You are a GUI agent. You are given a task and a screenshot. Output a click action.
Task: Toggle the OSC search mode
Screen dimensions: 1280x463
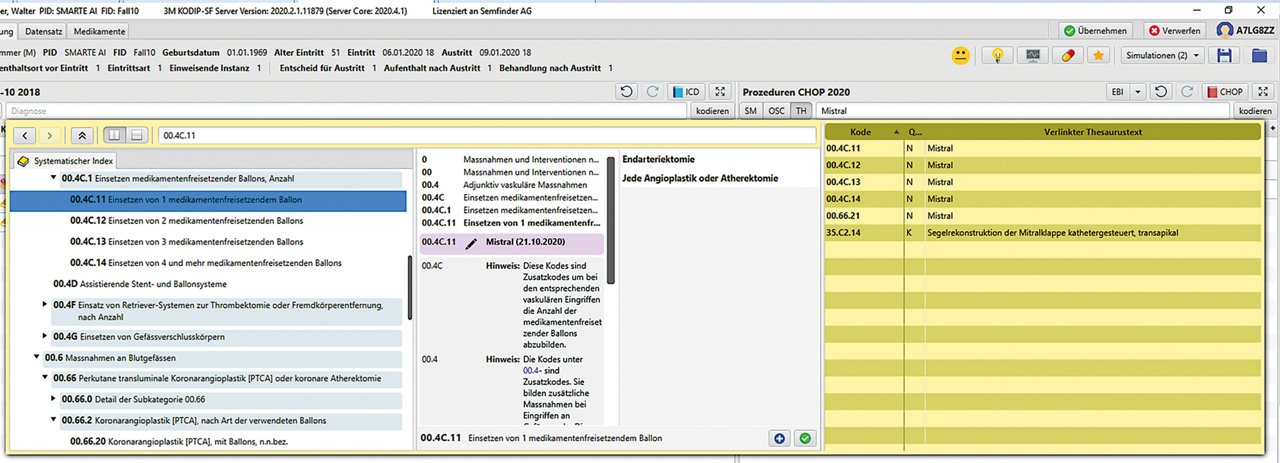tap(776, 111)
